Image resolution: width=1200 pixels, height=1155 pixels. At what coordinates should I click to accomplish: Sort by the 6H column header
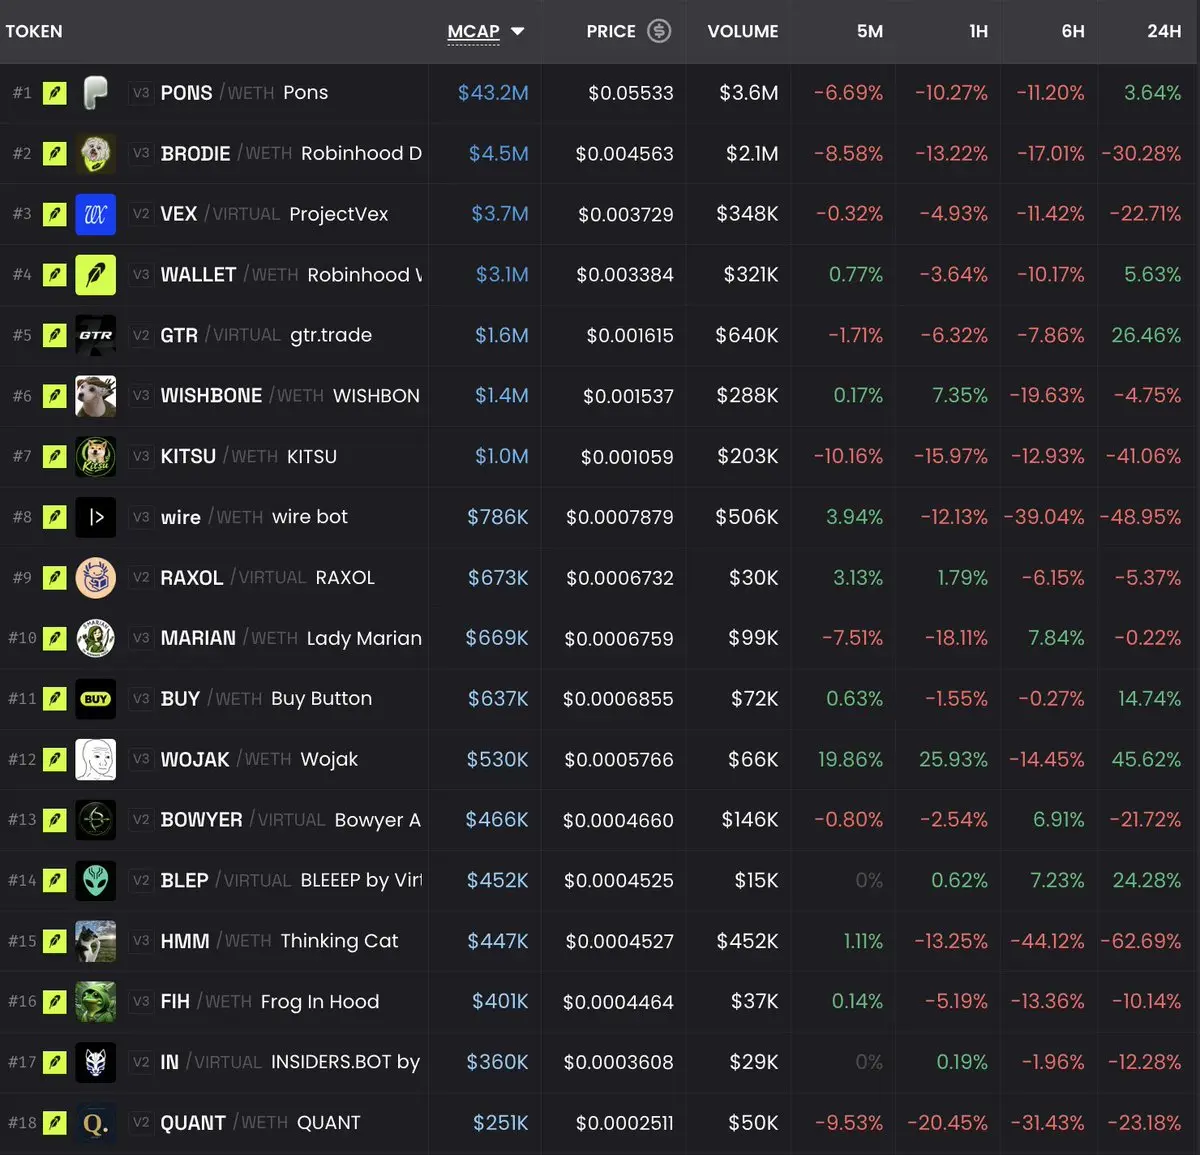1073,31
